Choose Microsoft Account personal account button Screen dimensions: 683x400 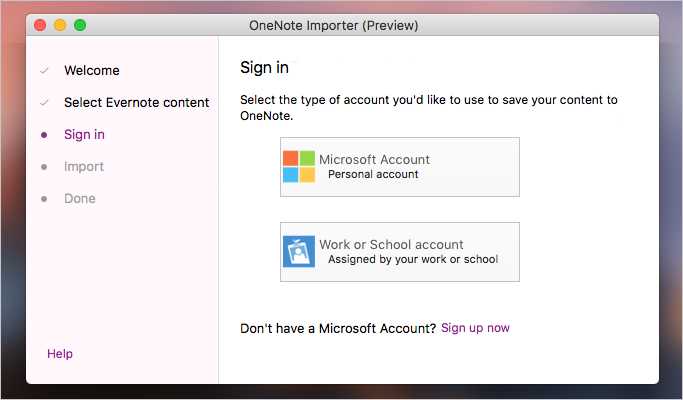(x=400, y=167)
